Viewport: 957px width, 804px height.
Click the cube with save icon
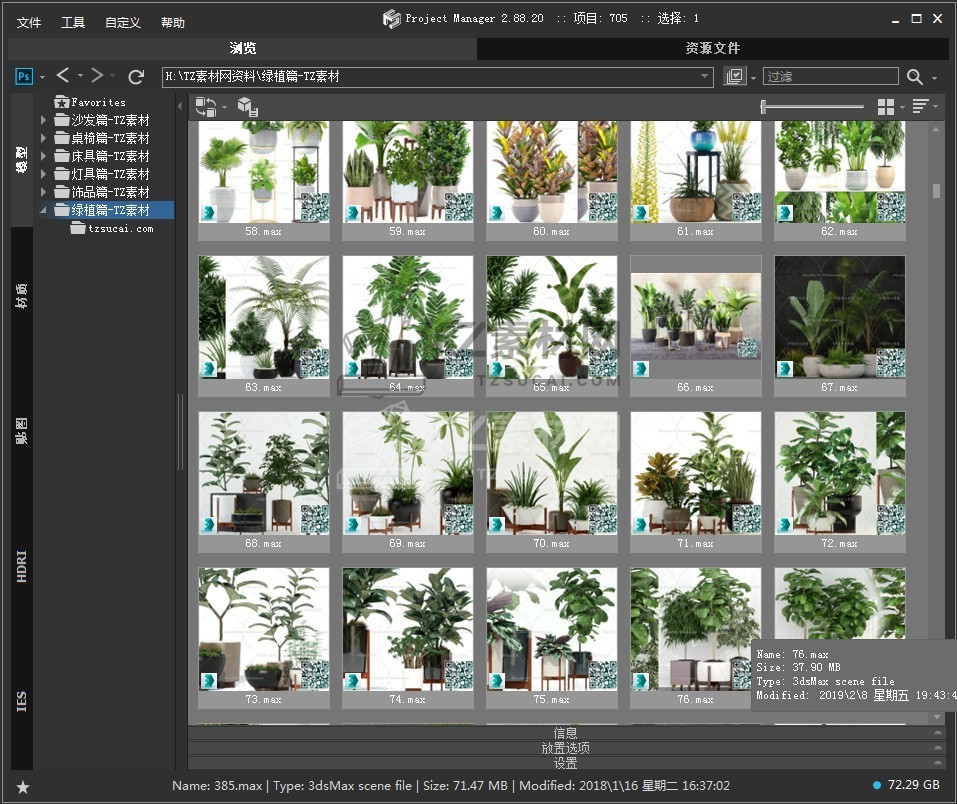click(248, 107)
